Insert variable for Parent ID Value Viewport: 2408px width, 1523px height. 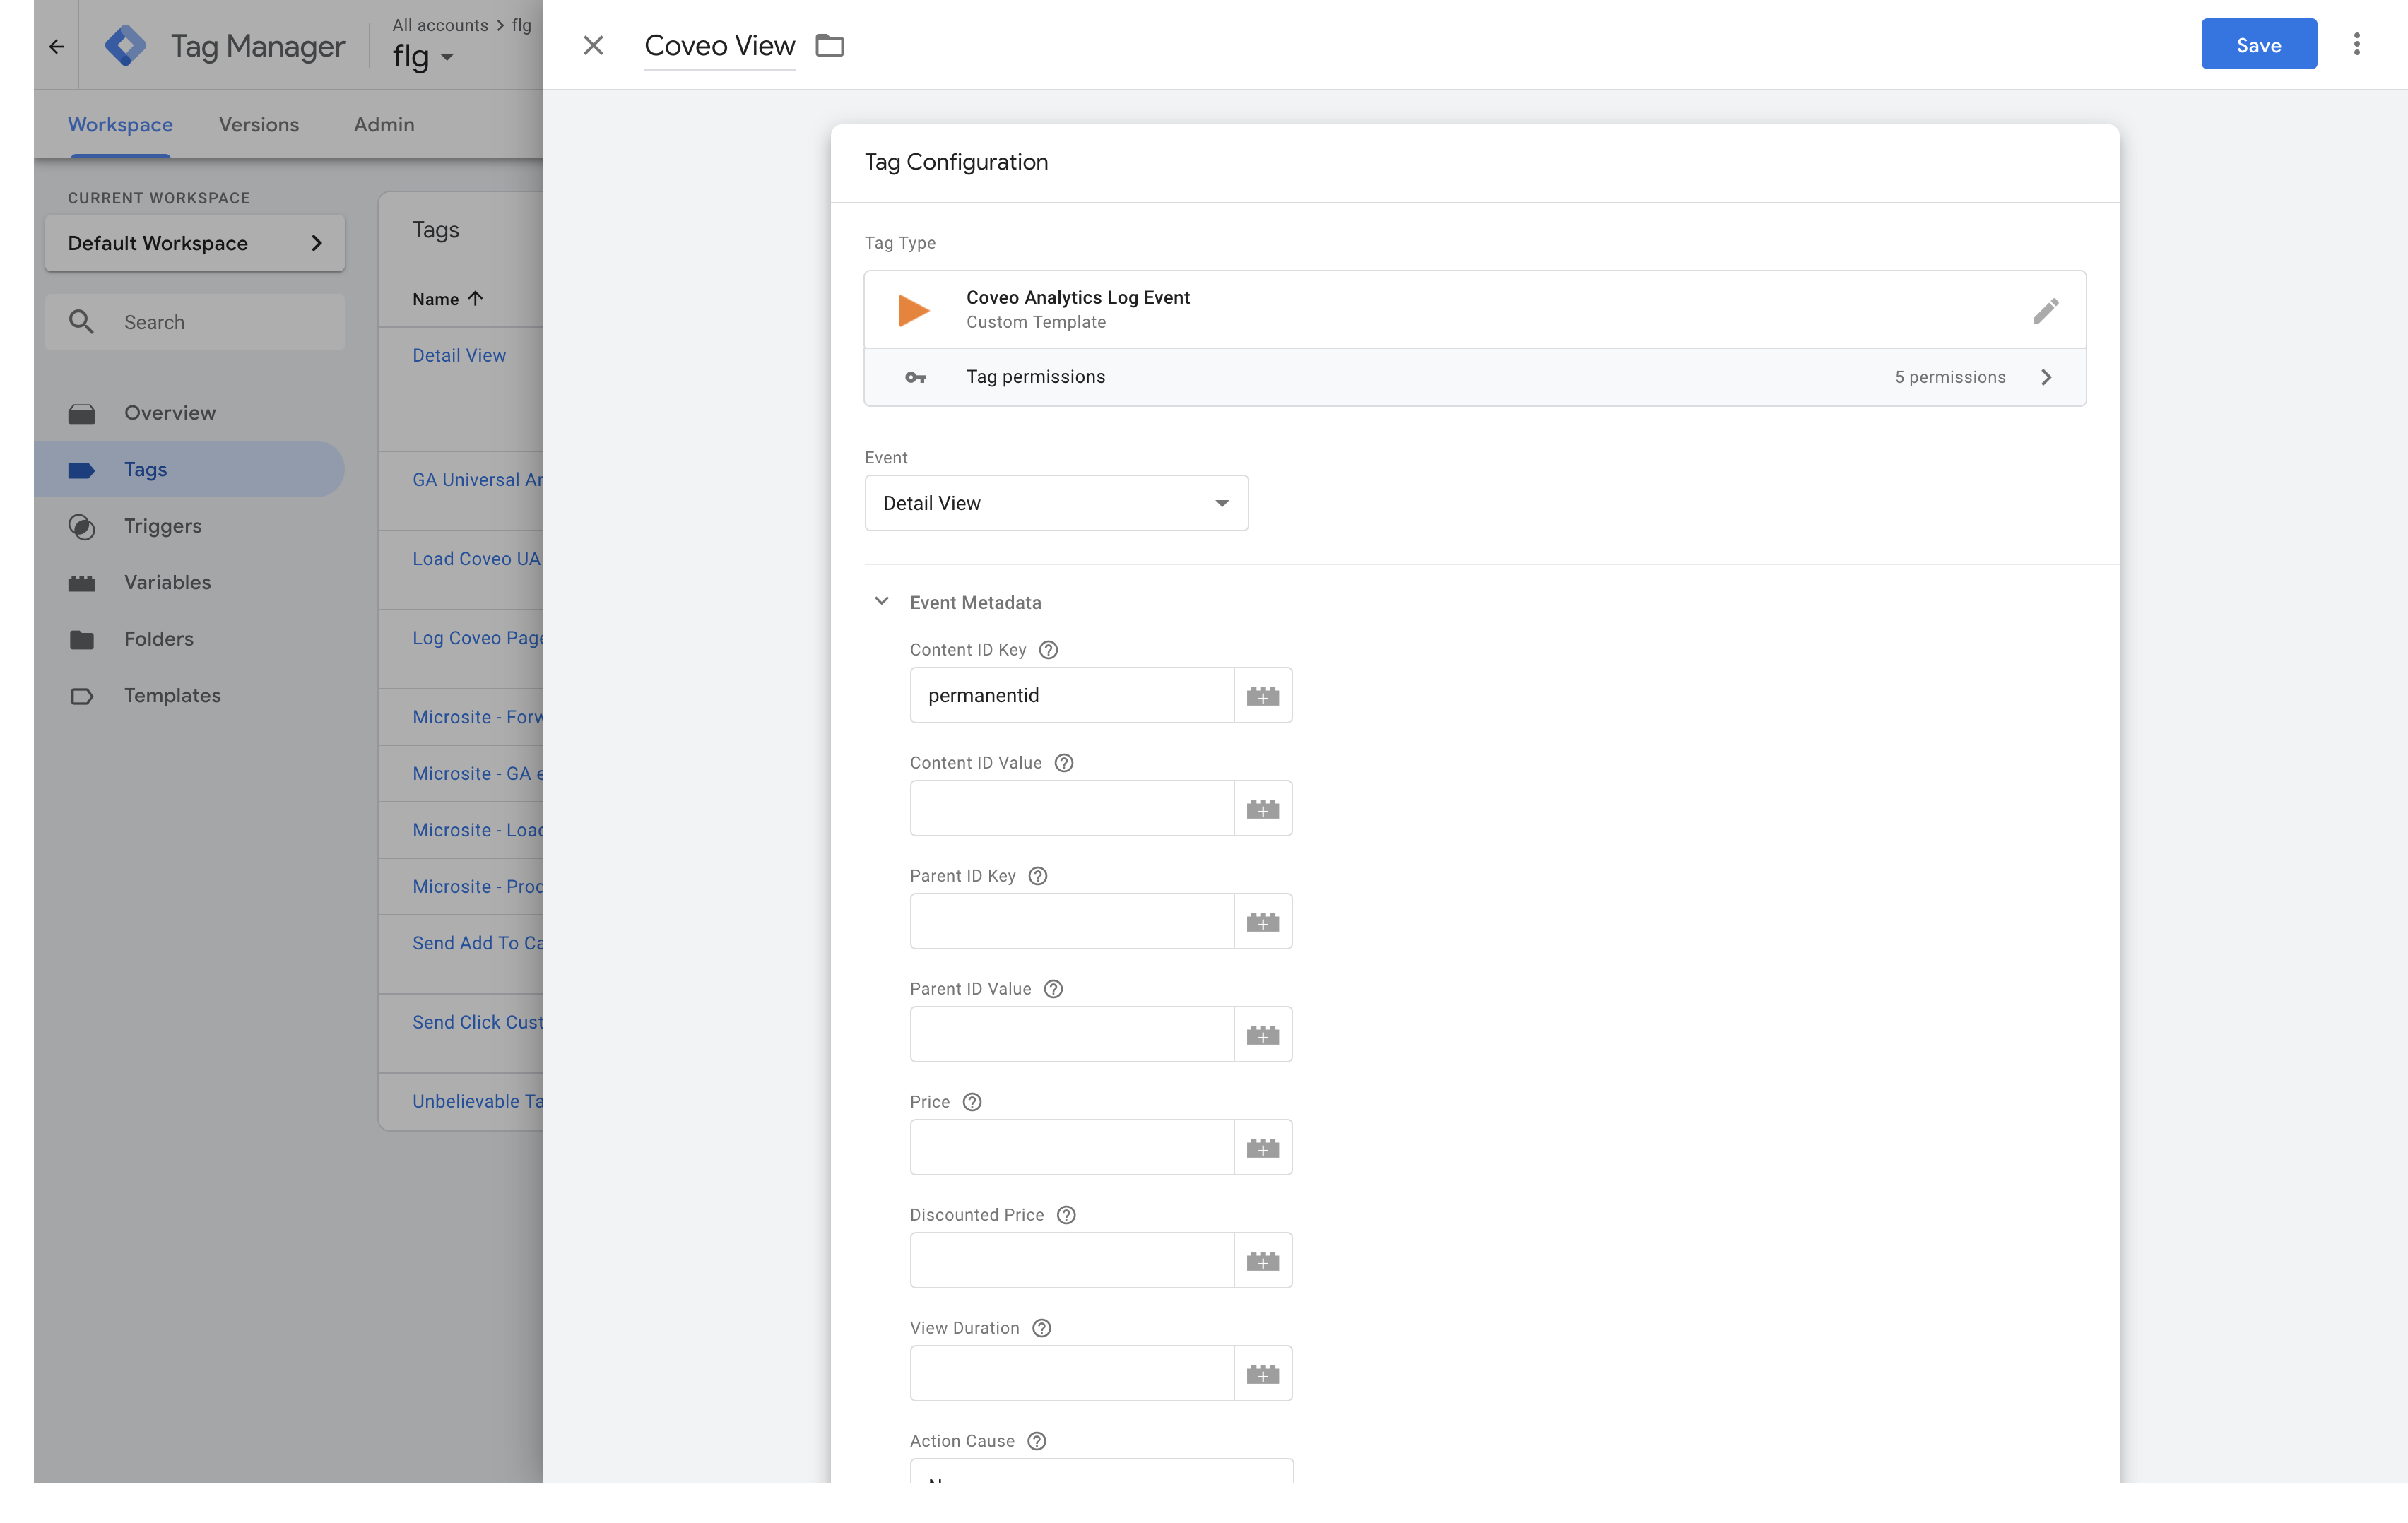(1262, 1034)
